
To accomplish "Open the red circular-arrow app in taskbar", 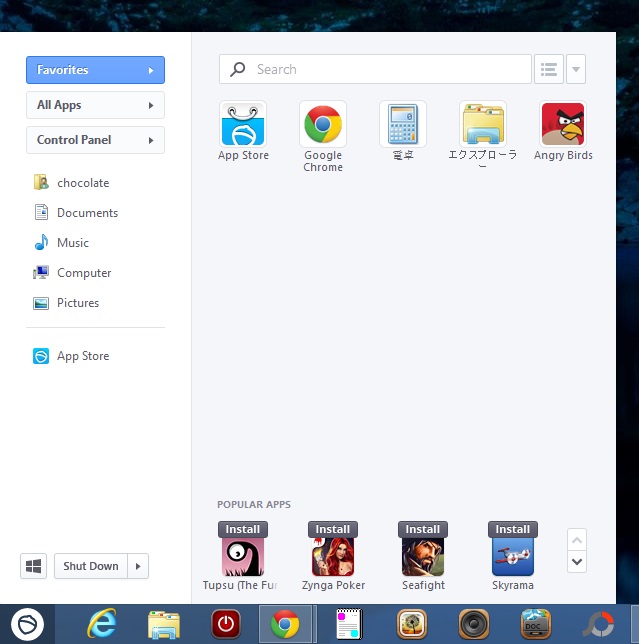I will (x=598, y=624).
